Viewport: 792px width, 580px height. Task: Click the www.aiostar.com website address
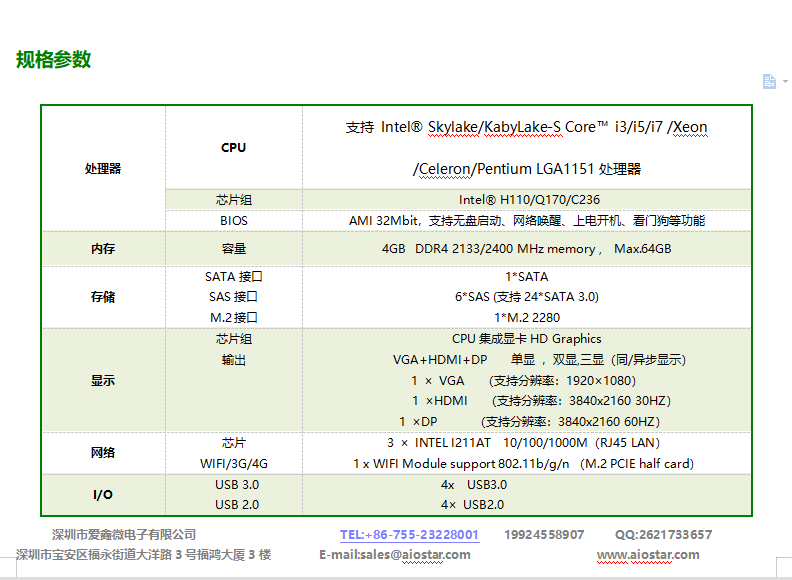pos(648,554)
